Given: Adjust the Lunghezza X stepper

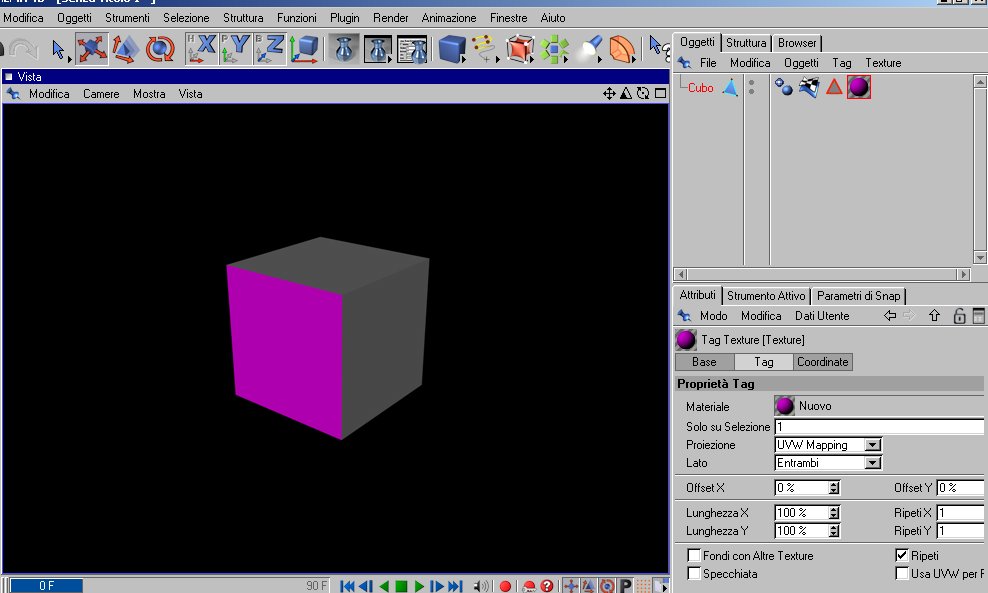Looking at the screenshot, I should 834,513.
